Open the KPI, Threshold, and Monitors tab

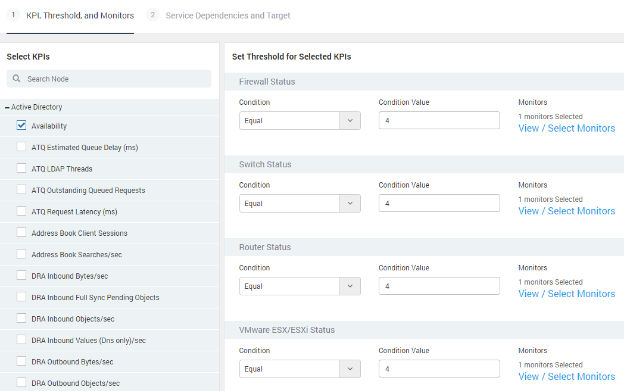point(80,16)
